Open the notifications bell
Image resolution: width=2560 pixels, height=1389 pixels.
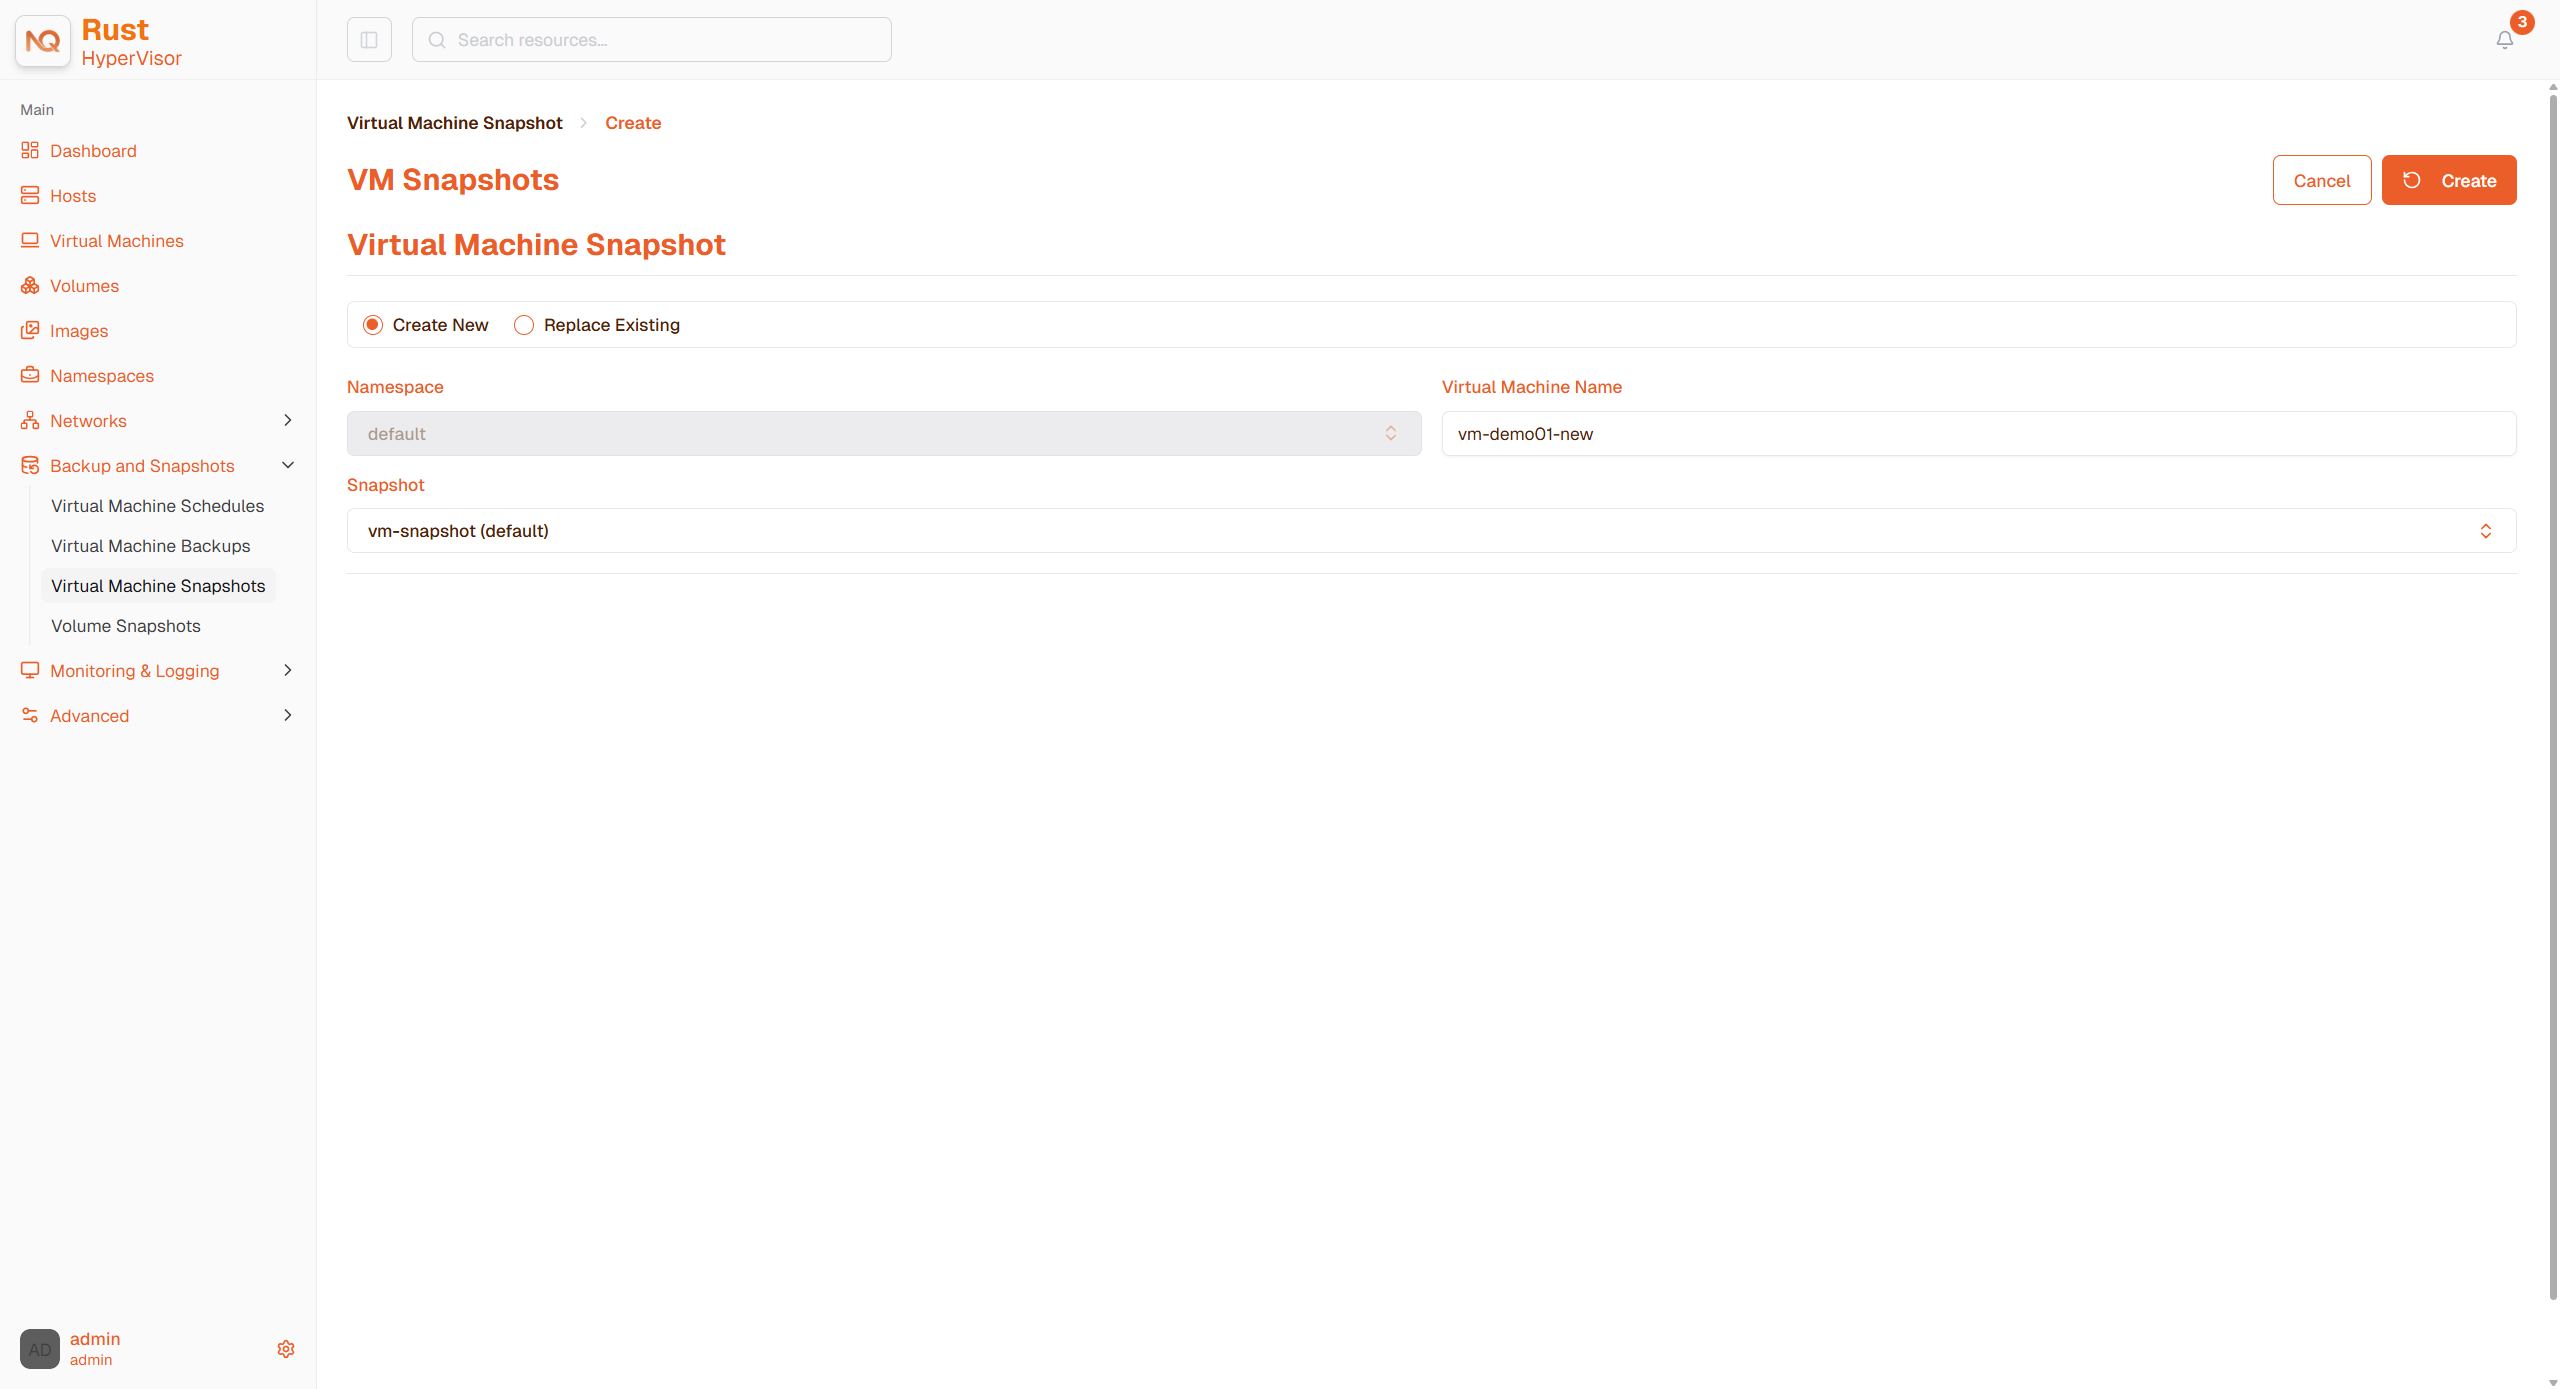2504,40
